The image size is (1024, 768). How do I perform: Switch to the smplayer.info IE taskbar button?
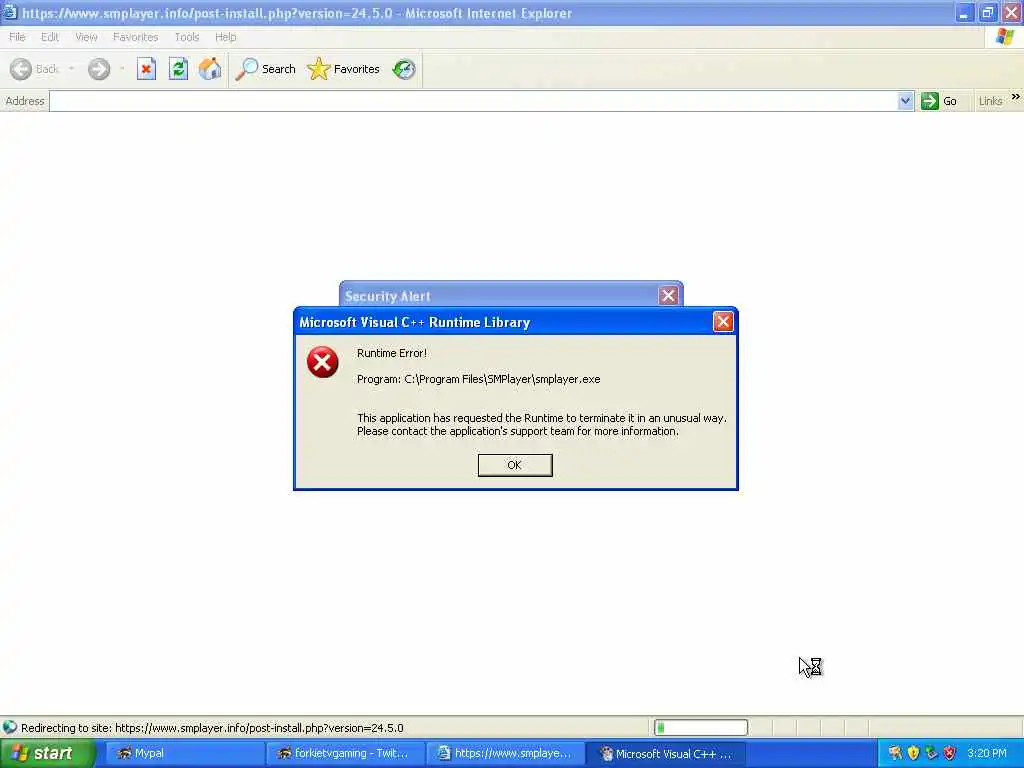pyautogui.click(x=505, y=754)
